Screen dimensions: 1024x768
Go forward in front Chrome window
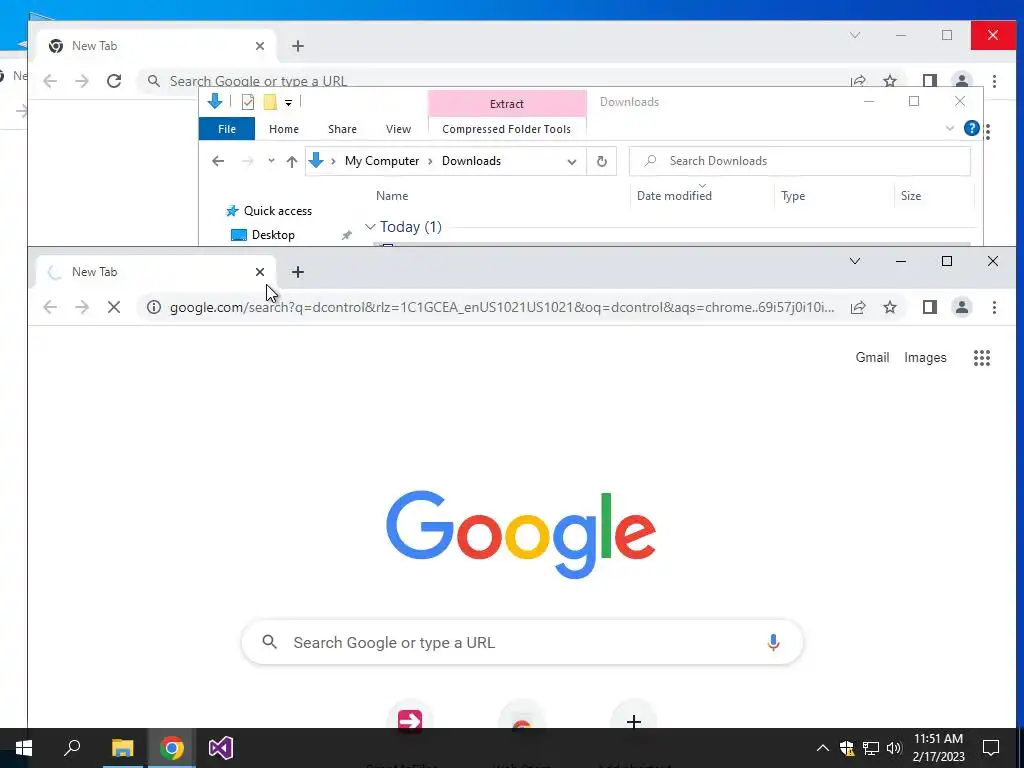82,307
